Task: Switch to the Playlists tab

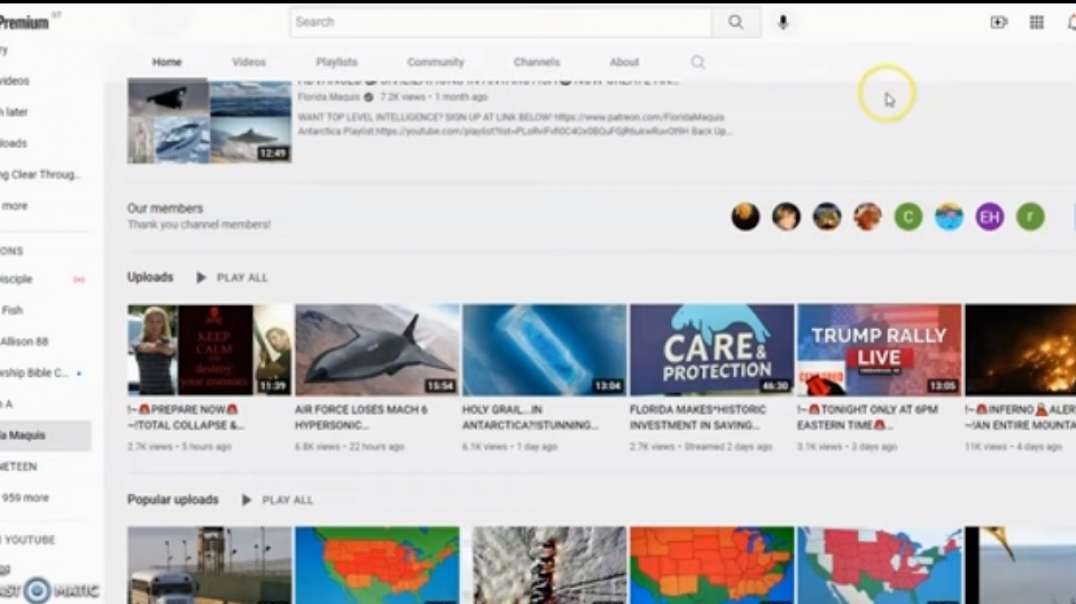Action: pyautogui.click(x=336, y=62)
